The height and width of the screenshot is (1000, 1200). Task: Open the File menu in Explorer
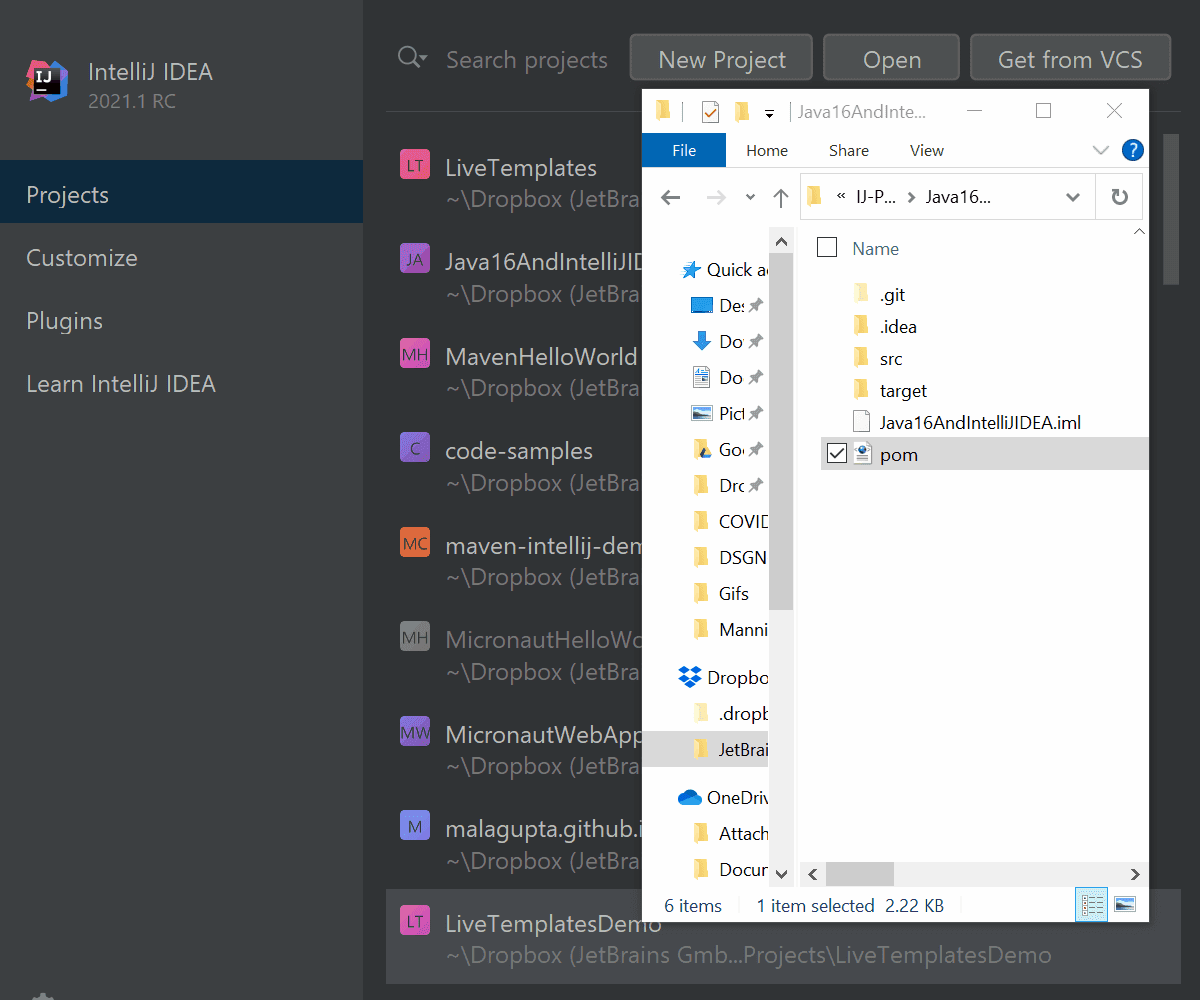683,150
